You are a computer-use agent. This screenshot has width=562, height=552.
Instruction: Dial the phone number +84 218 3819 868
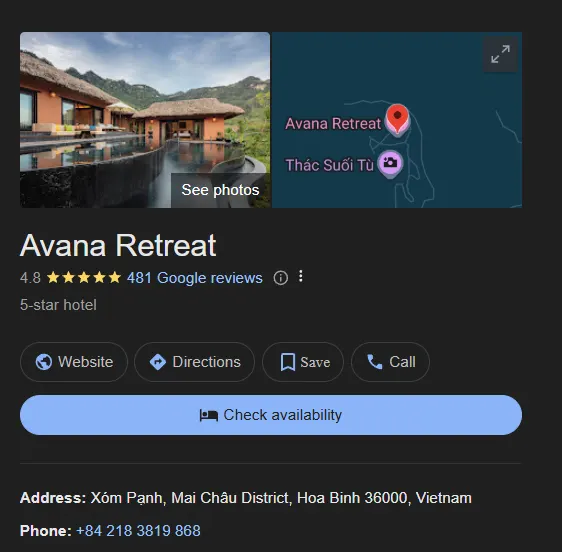138,531
